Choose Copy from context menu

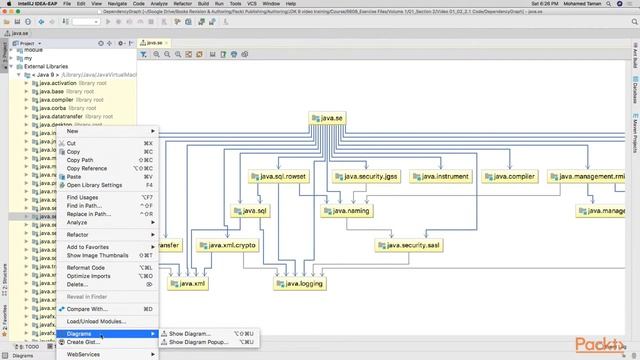(x=107, y=152)
